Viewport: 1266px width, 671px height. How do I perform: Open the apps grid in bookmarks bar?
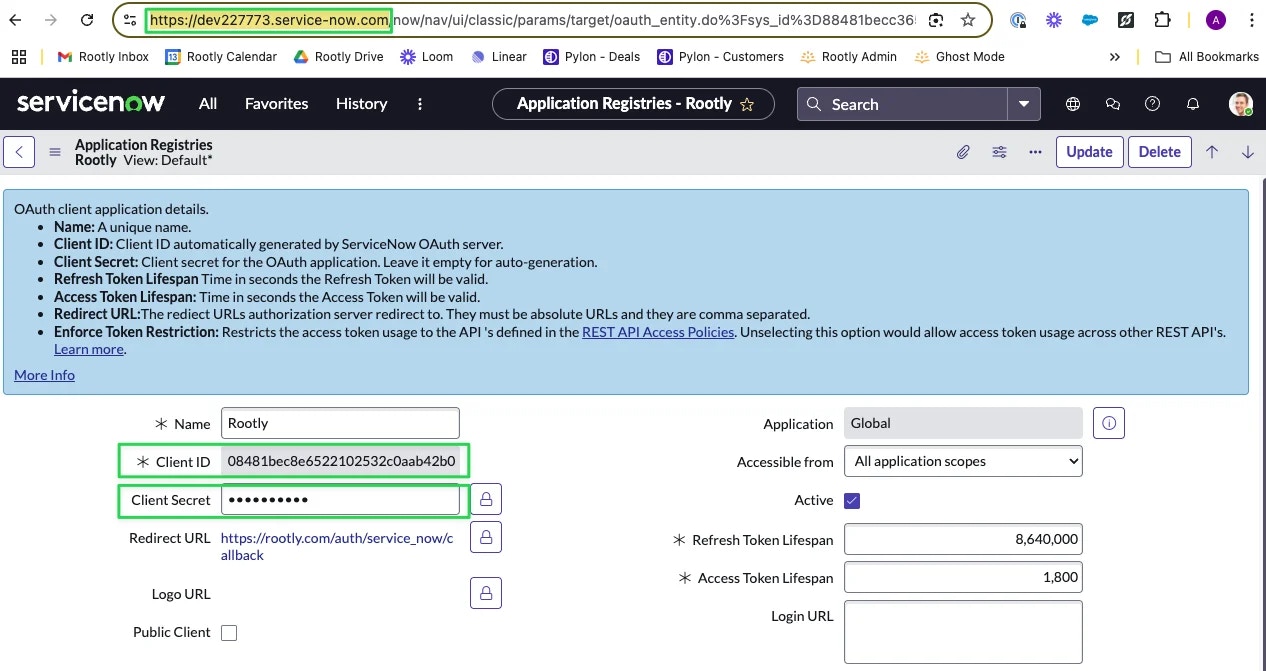(20, 57)
